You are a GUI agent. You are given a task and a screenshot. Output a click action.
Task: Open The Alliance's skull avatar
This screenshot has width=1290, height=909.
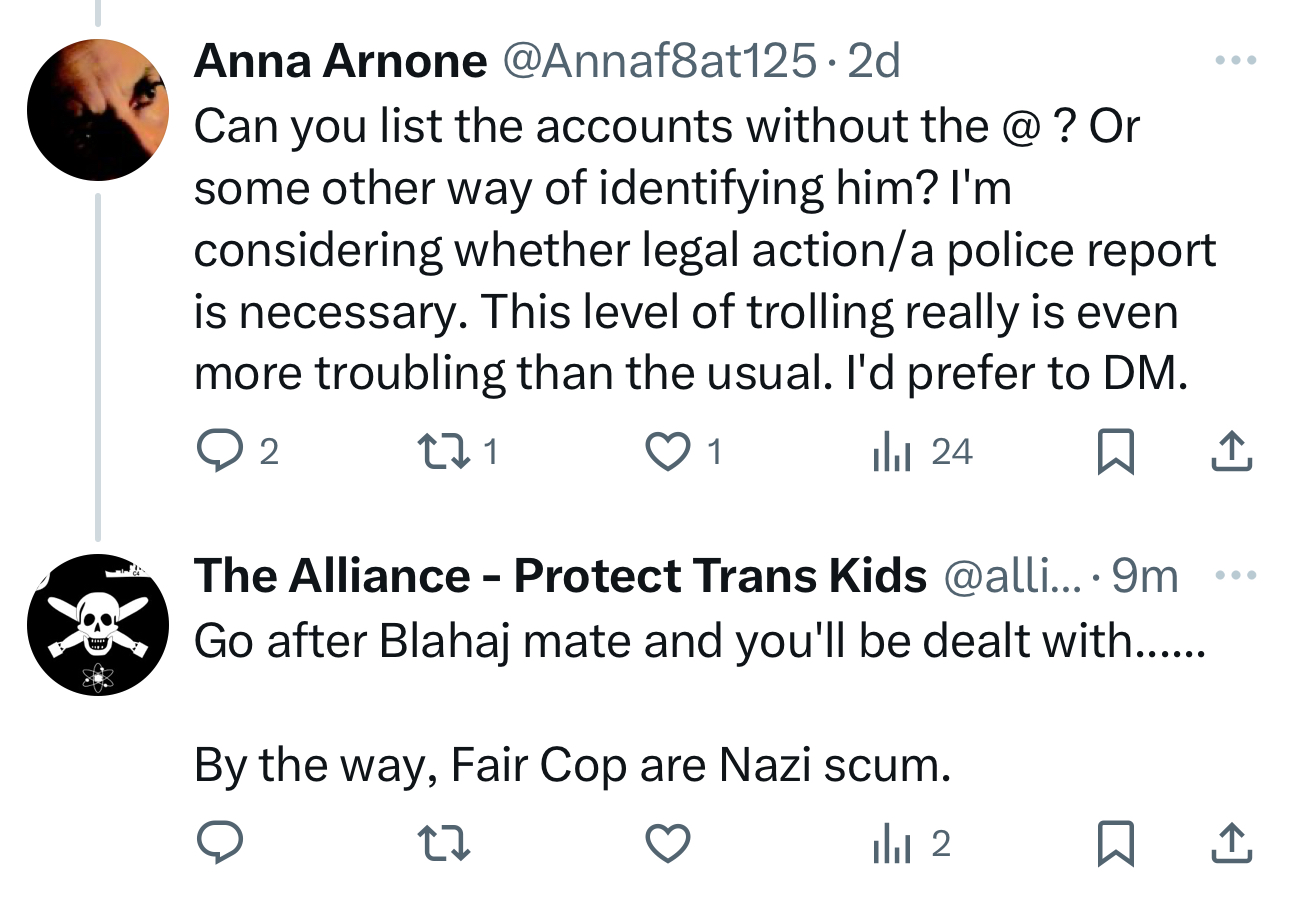97,625
